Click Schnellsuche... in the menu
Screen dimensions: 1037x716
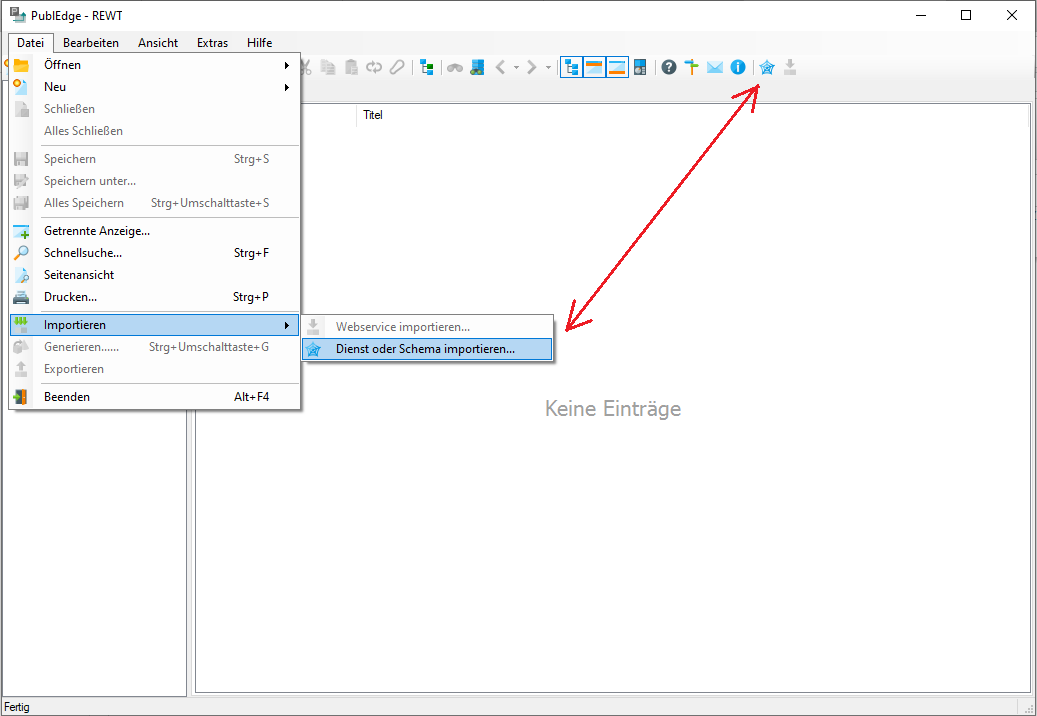(83, 253)
